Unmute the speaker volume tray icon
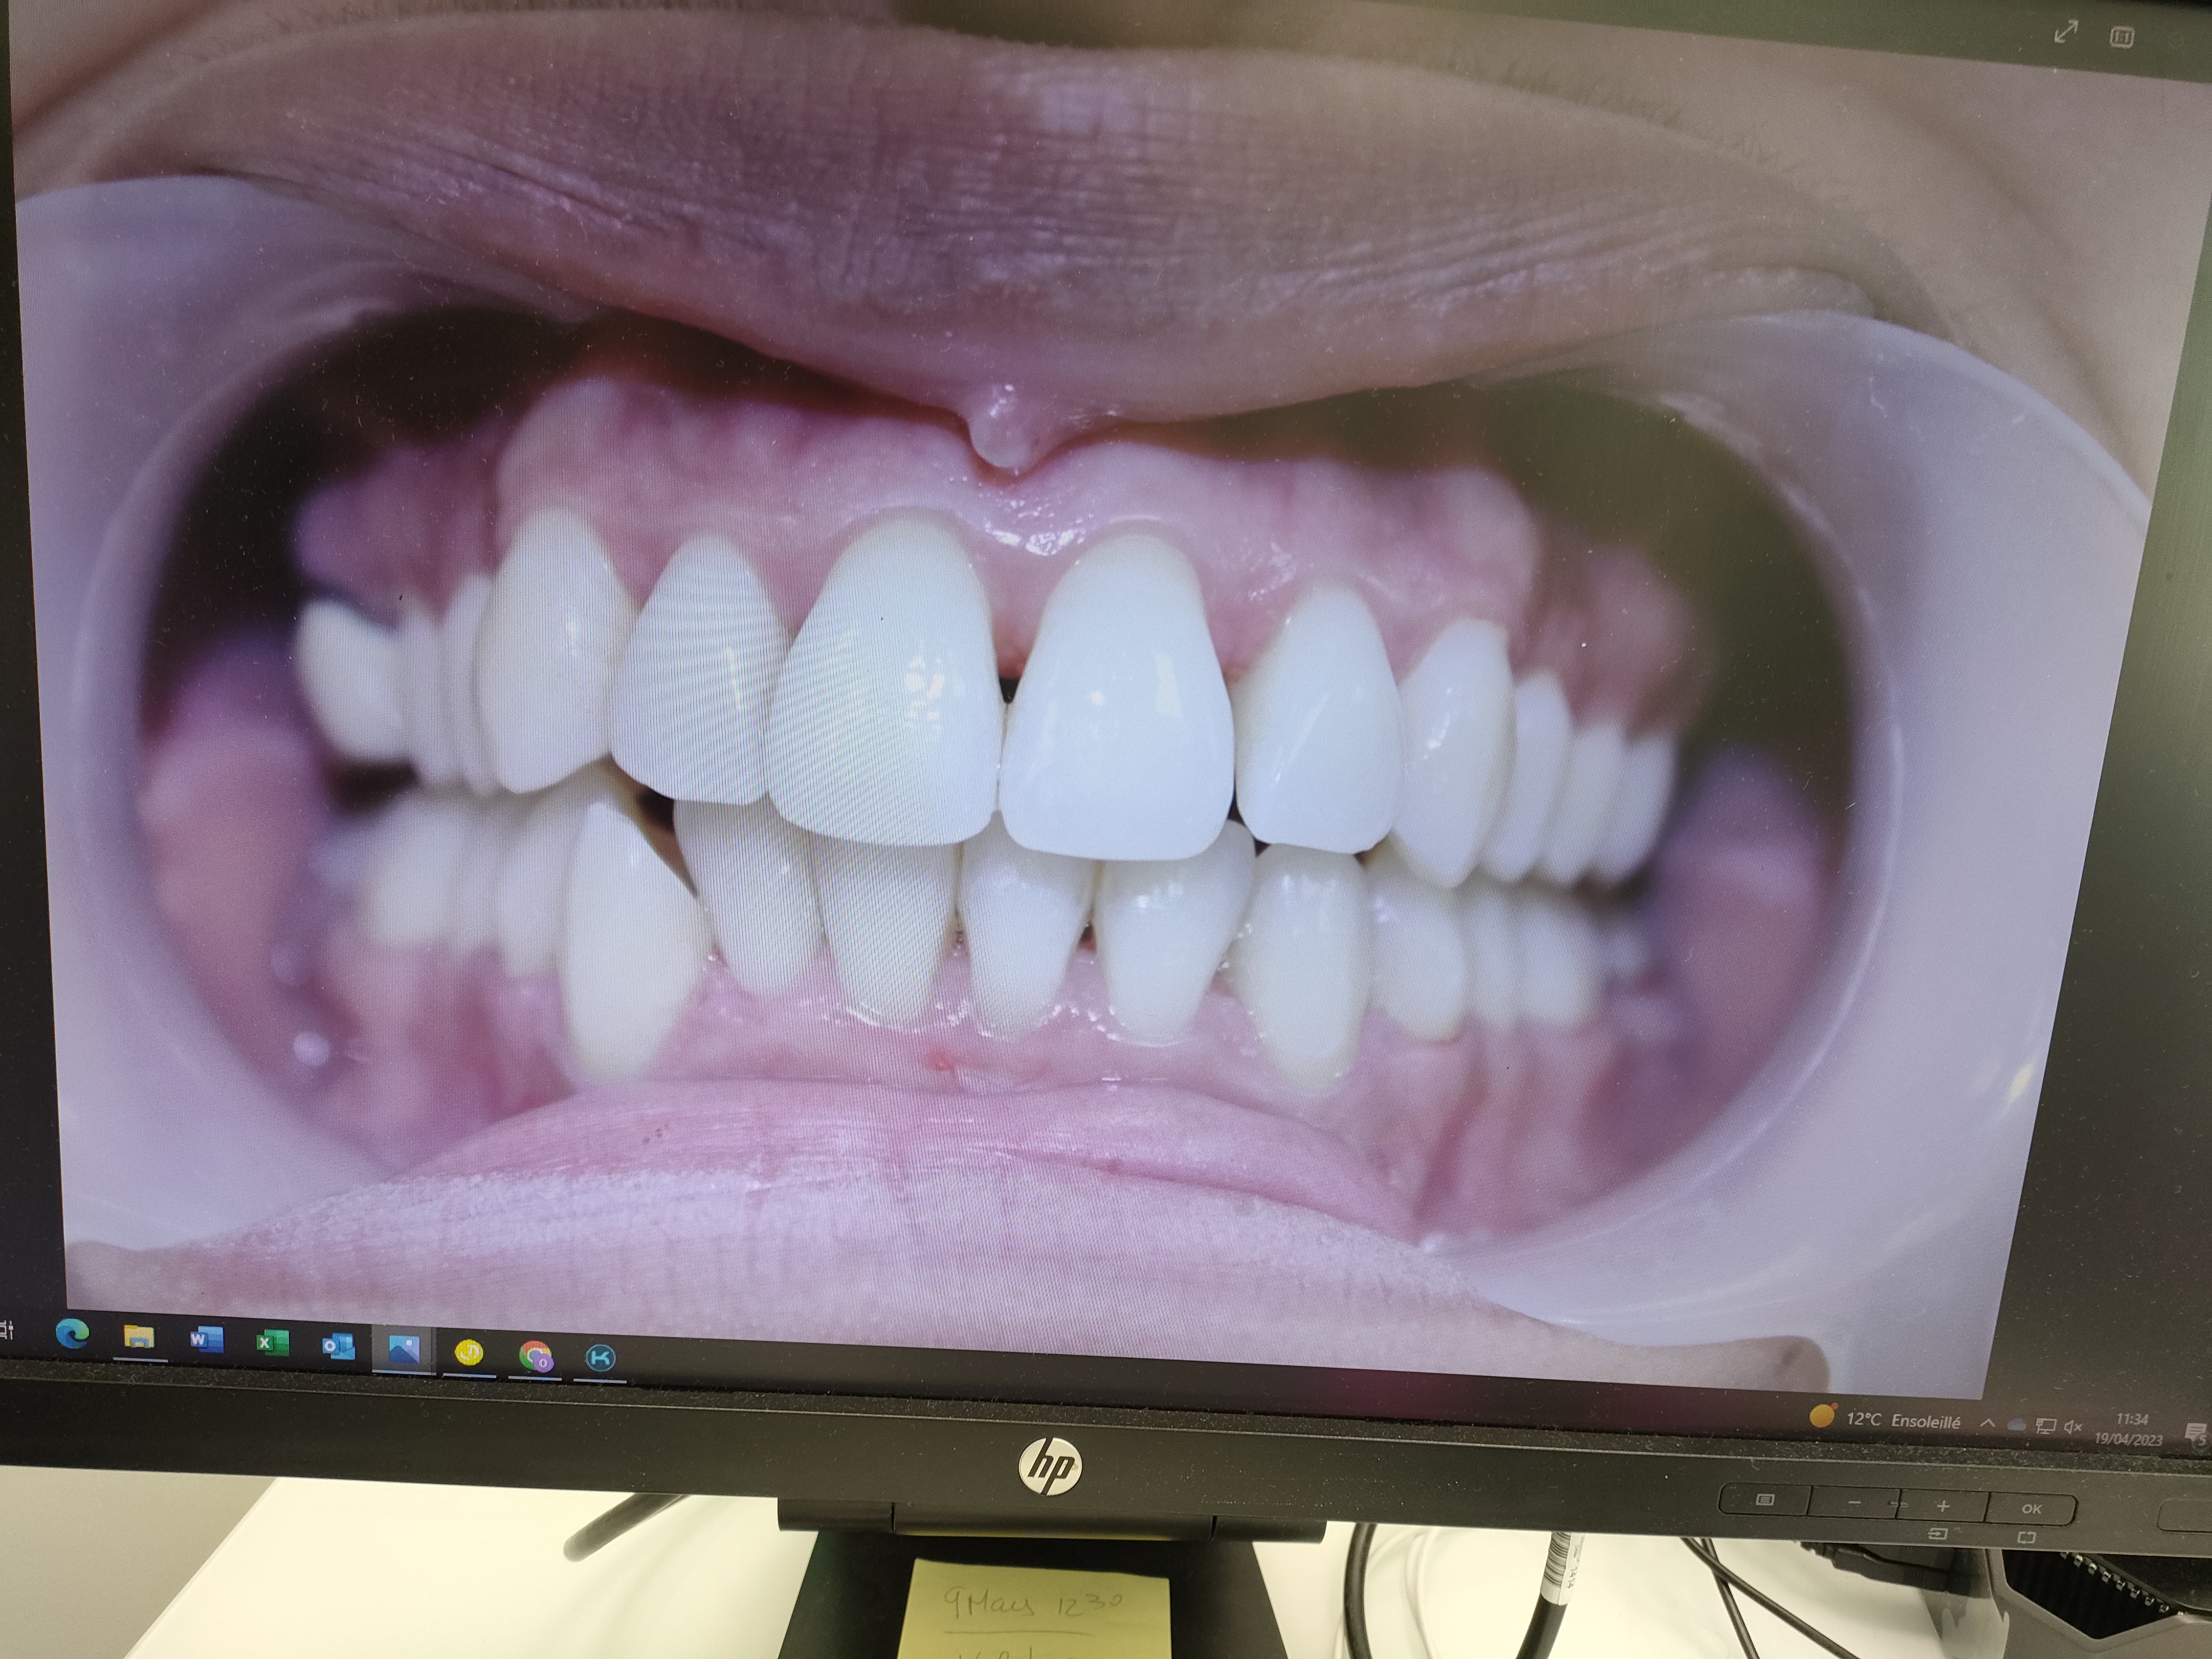The width and height of the screenshot is (2212, 1659). tap(2073, 1427)
